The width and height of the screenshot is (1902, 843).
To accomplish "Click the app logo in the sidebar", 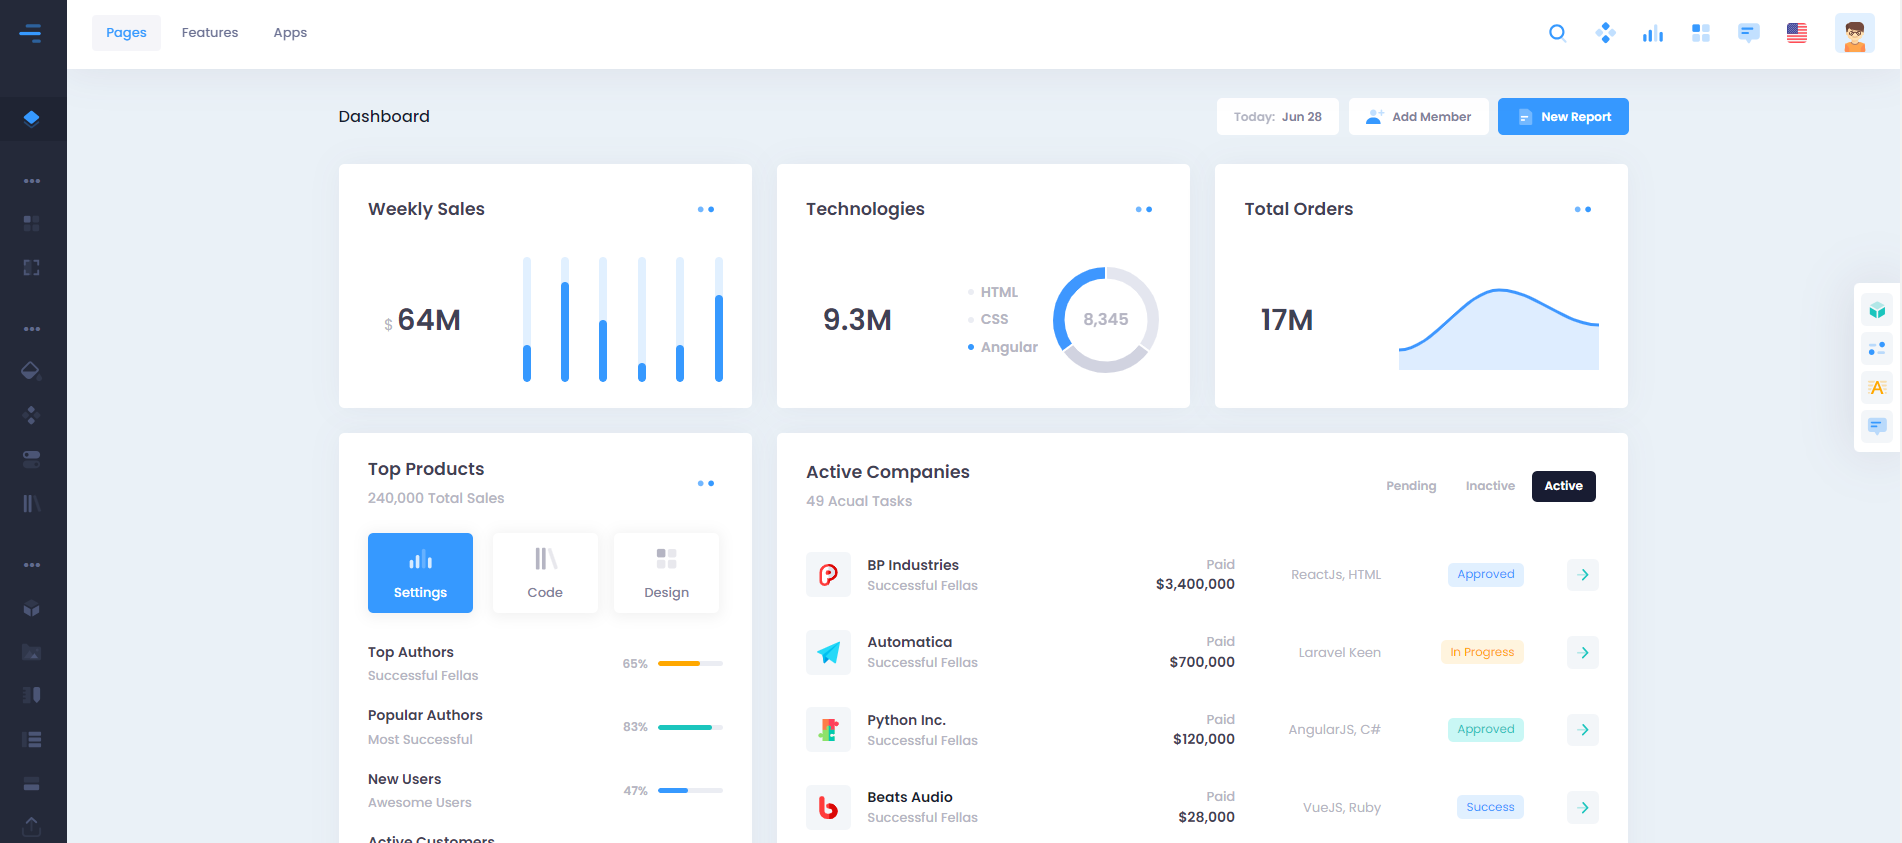I will click(x=31, y=33).
